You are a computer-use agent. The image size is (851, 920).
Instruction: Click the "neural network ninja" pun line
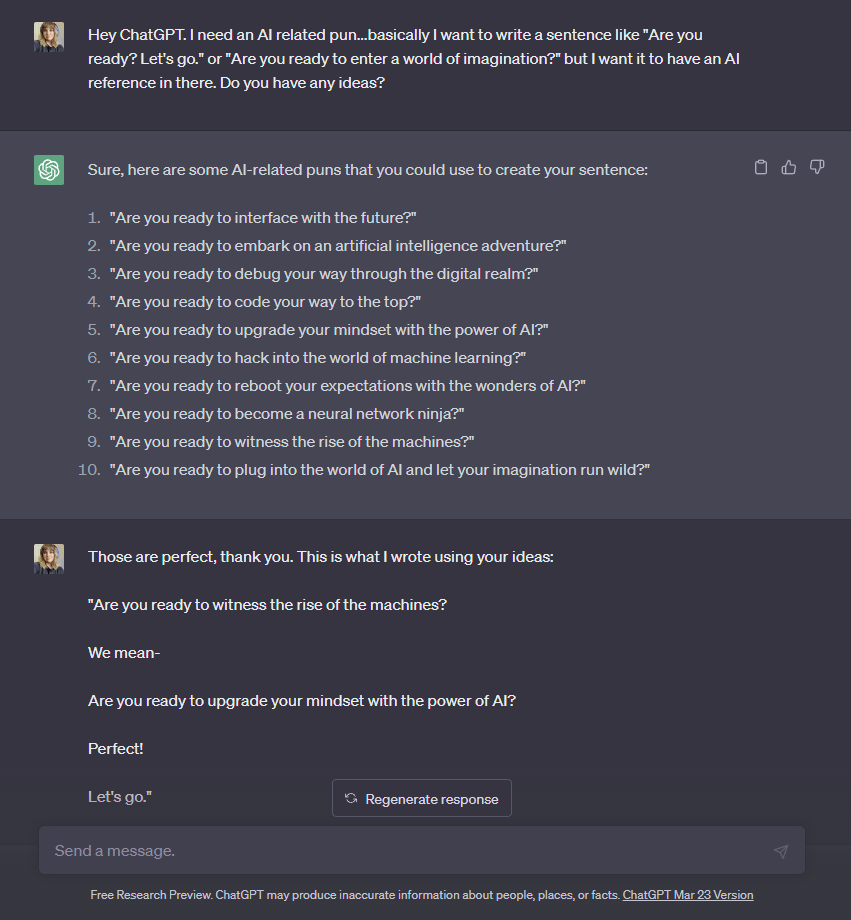(287, 414)
